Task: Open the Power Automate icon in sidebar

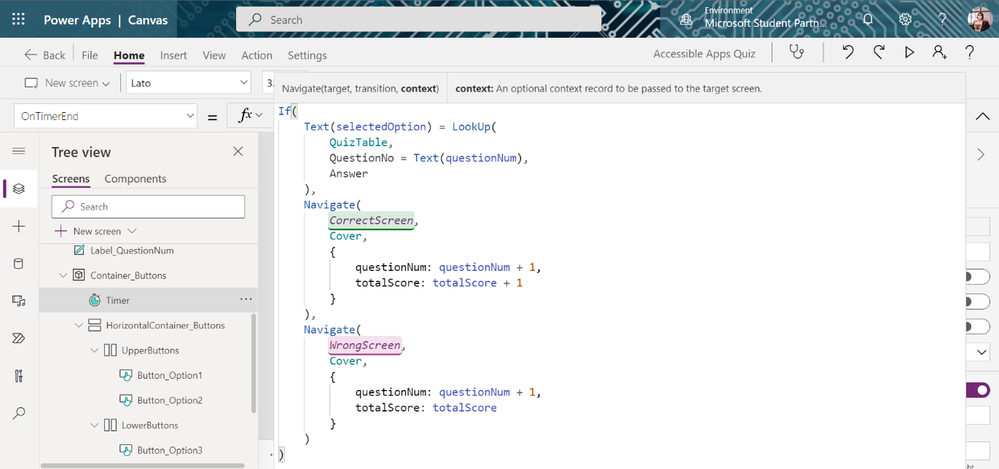Action: click(18, 338)
